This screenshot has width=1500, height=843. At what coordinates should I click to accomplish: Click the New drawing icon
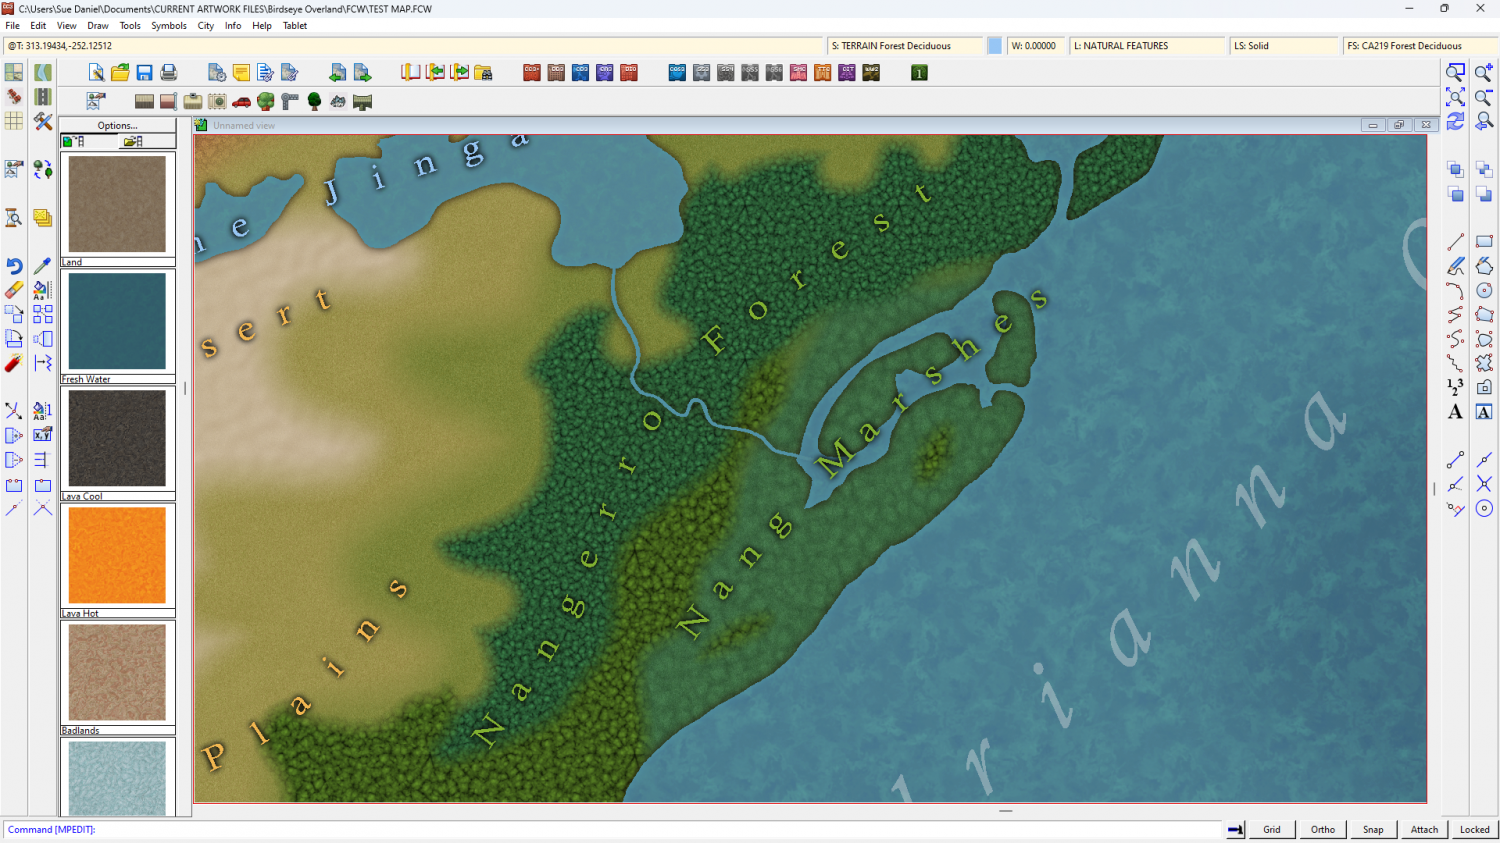pyautogui.click(x=96, y=72)
